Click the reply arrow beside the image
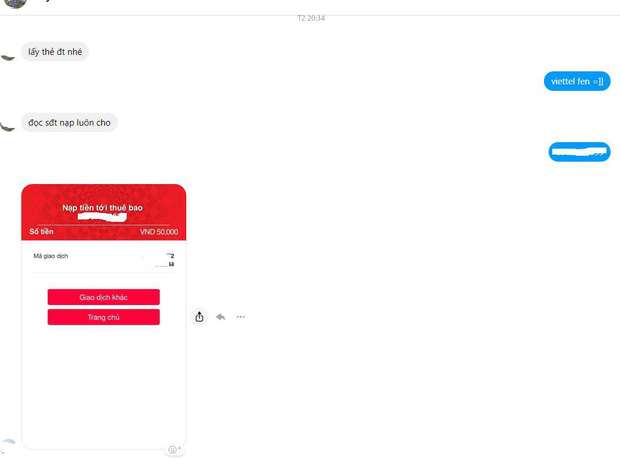Screen dimensions: 620x459 [x=221, y=317]
